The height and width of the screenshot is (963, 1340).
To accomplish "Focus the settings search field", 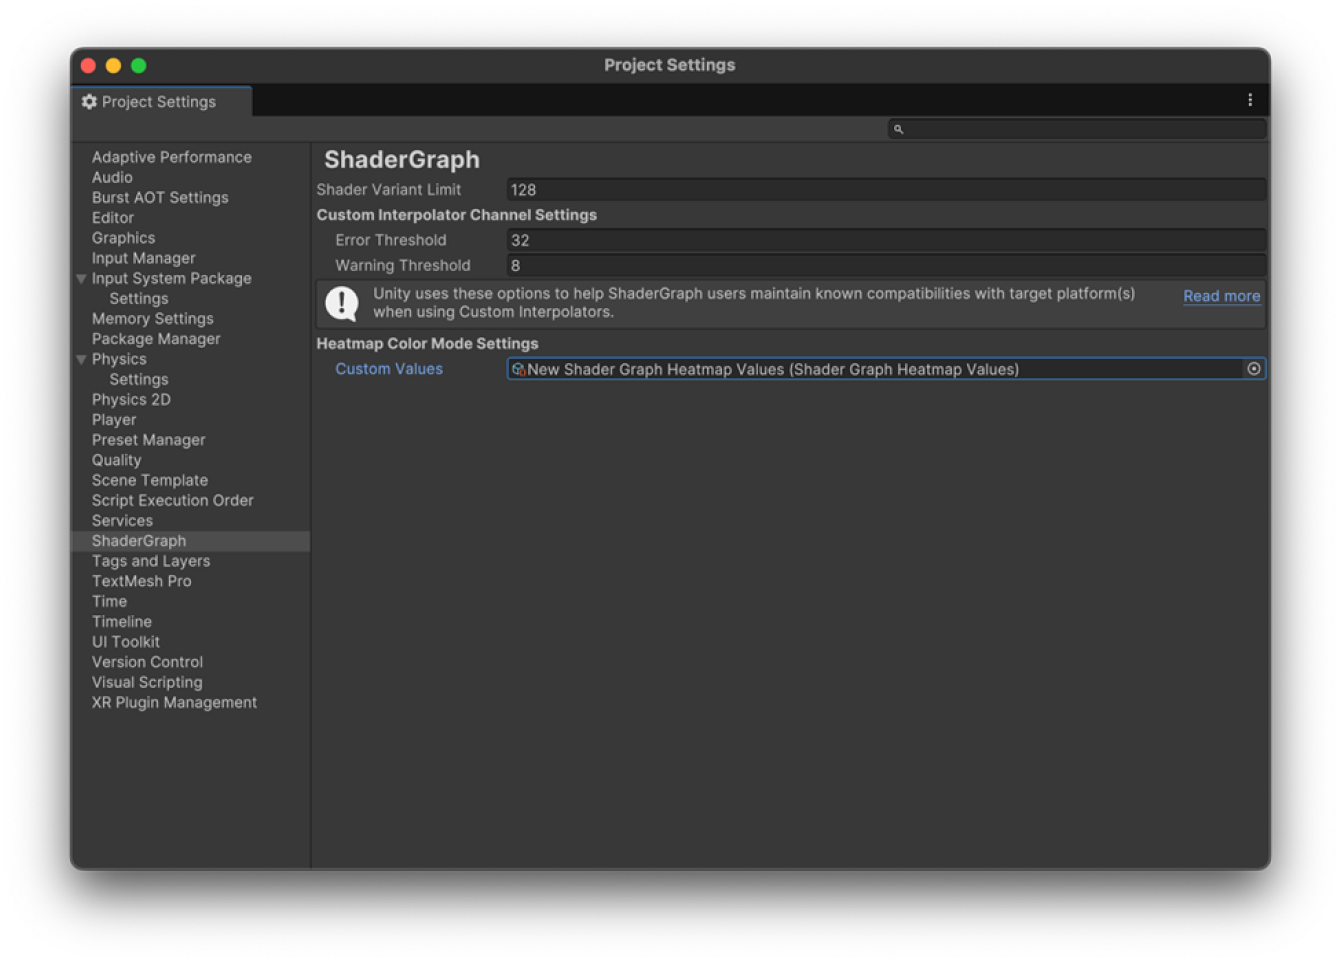I will [1077, 129].
